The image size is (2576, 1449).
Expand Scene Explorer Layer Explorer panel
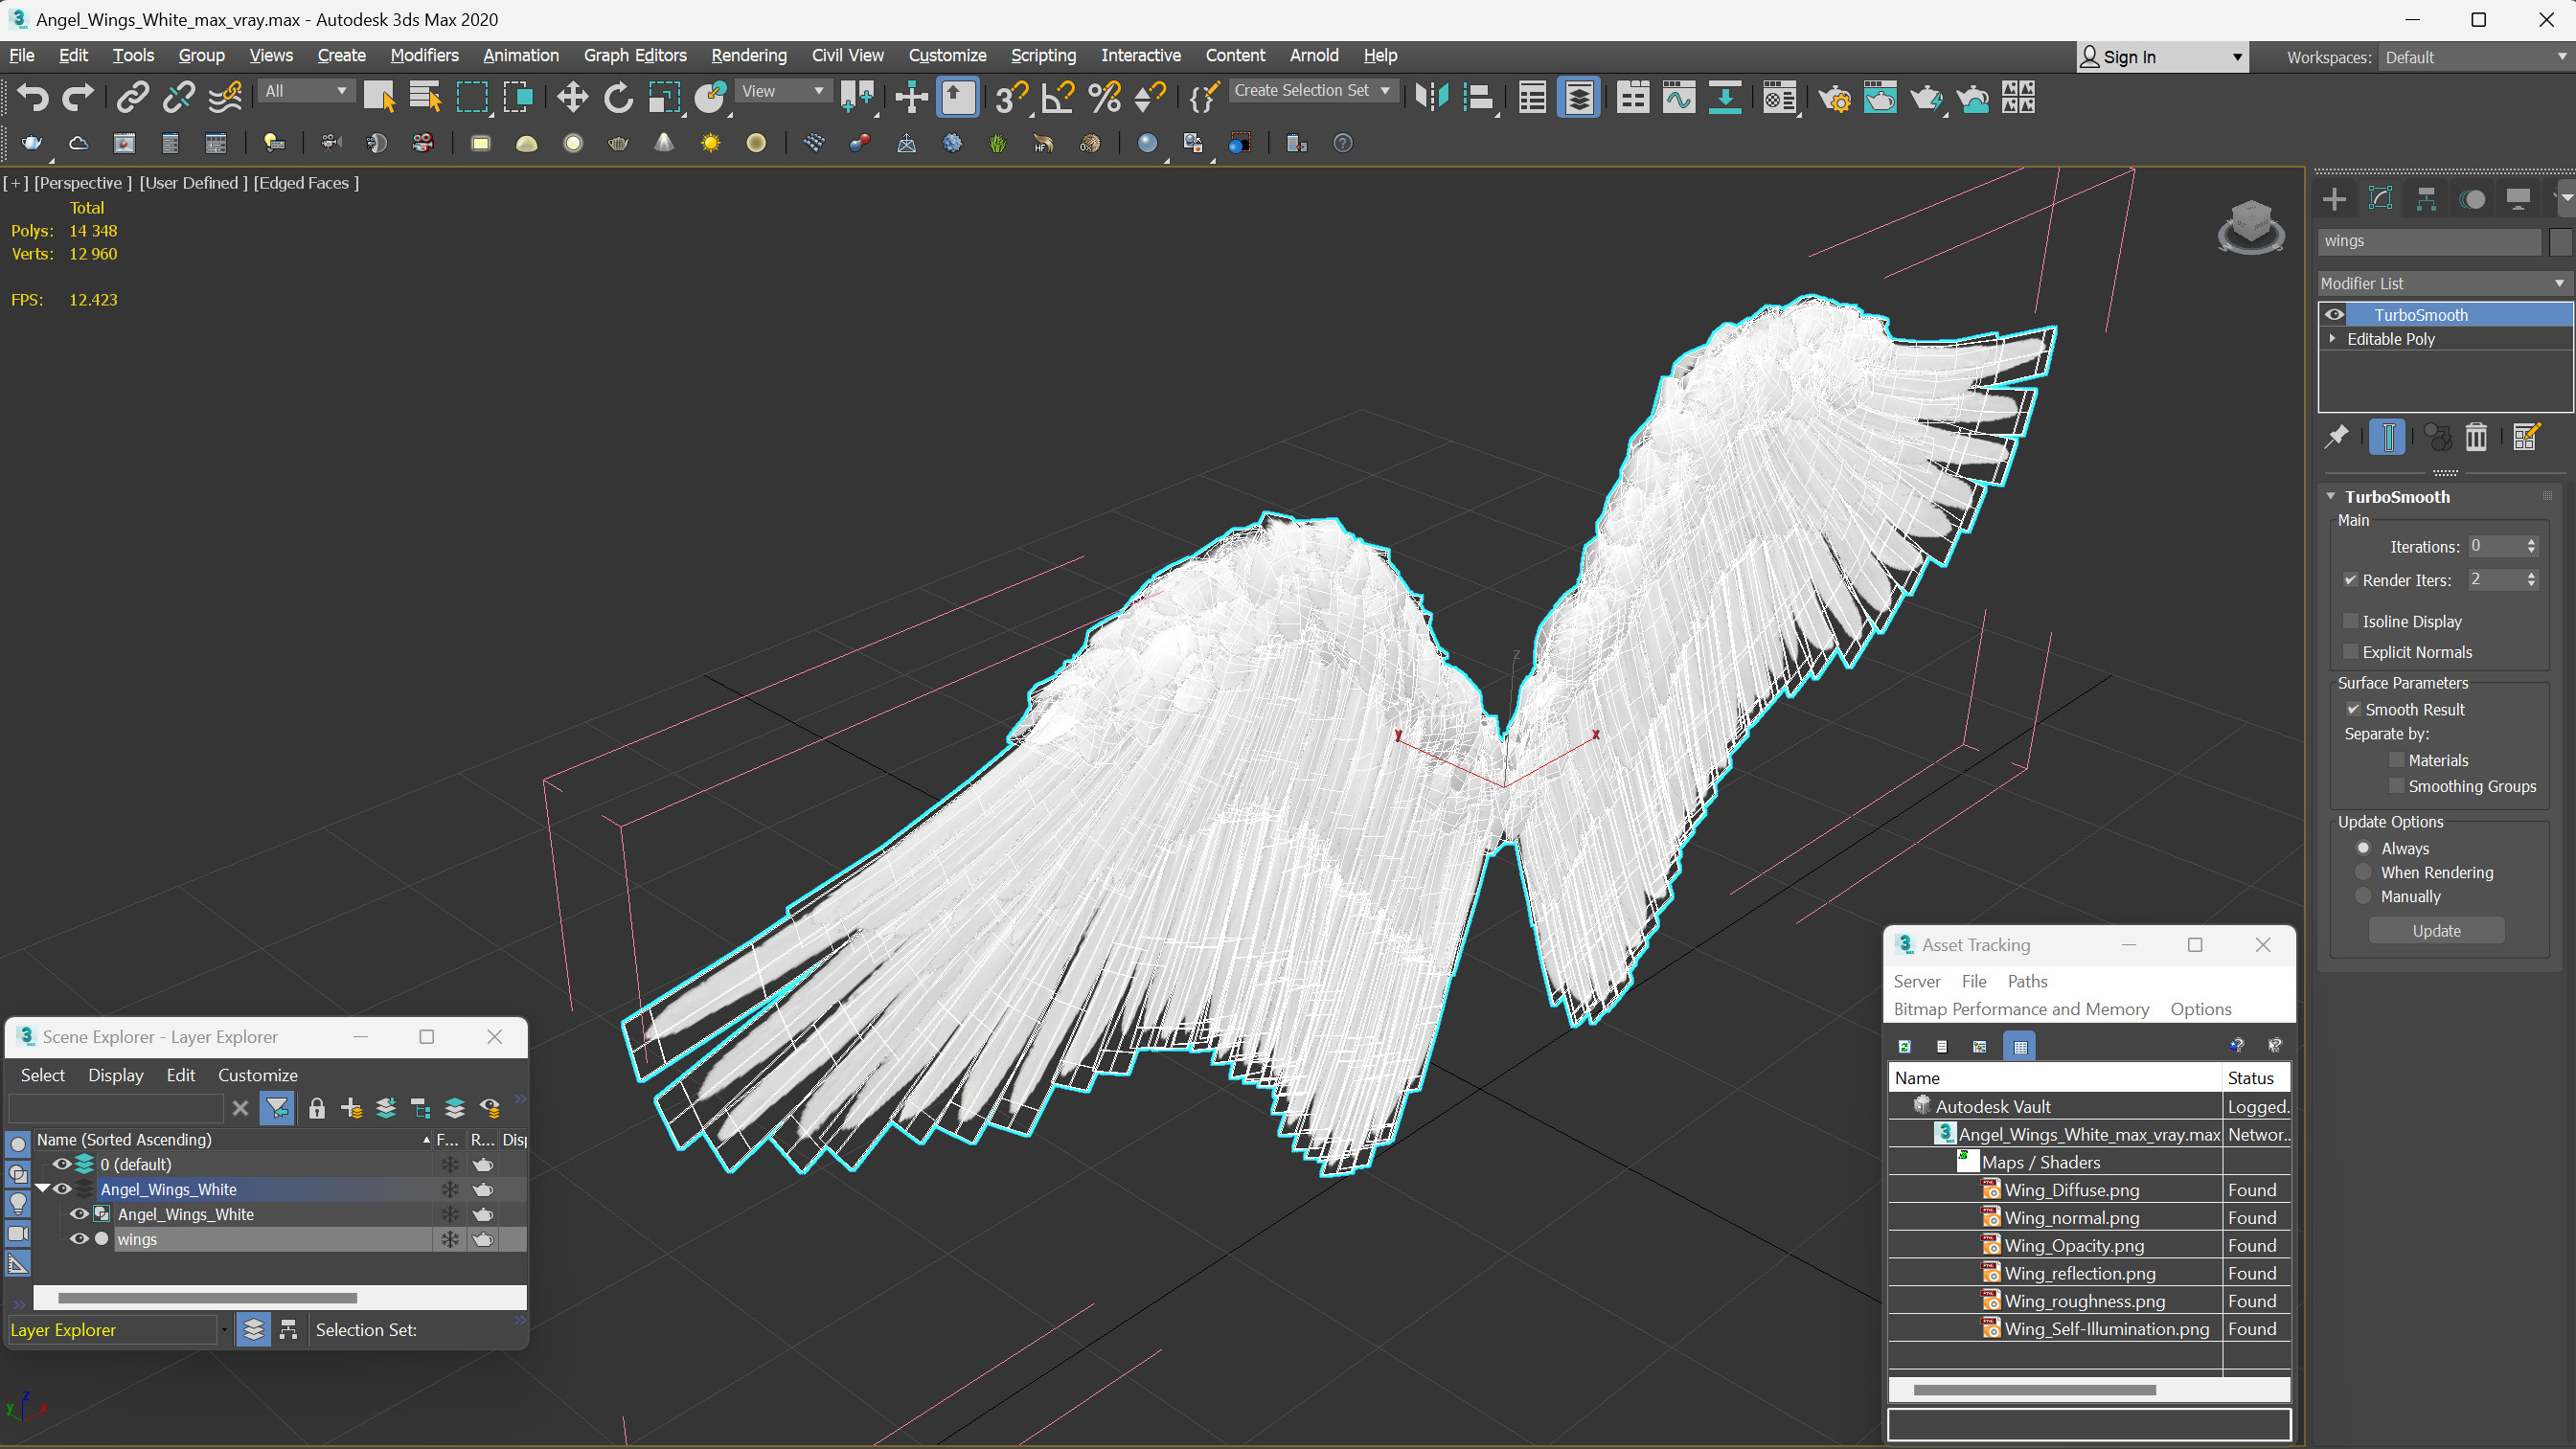(426, 1037)
